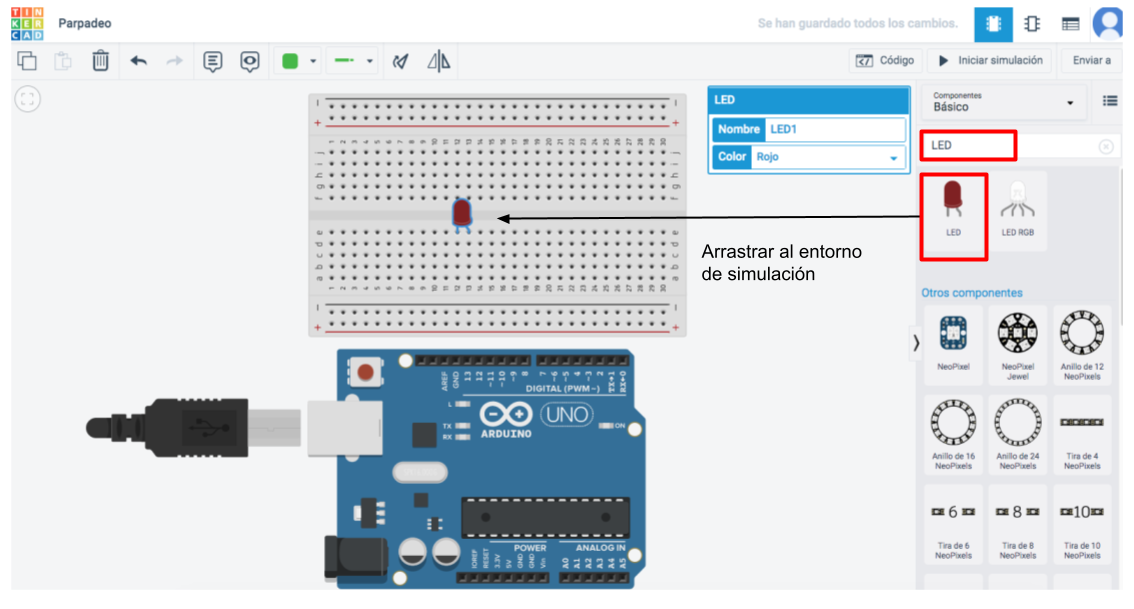1134x609 pixels.
Task: Select the NeoPixel Jewel component
Action: coord(1017,344)
